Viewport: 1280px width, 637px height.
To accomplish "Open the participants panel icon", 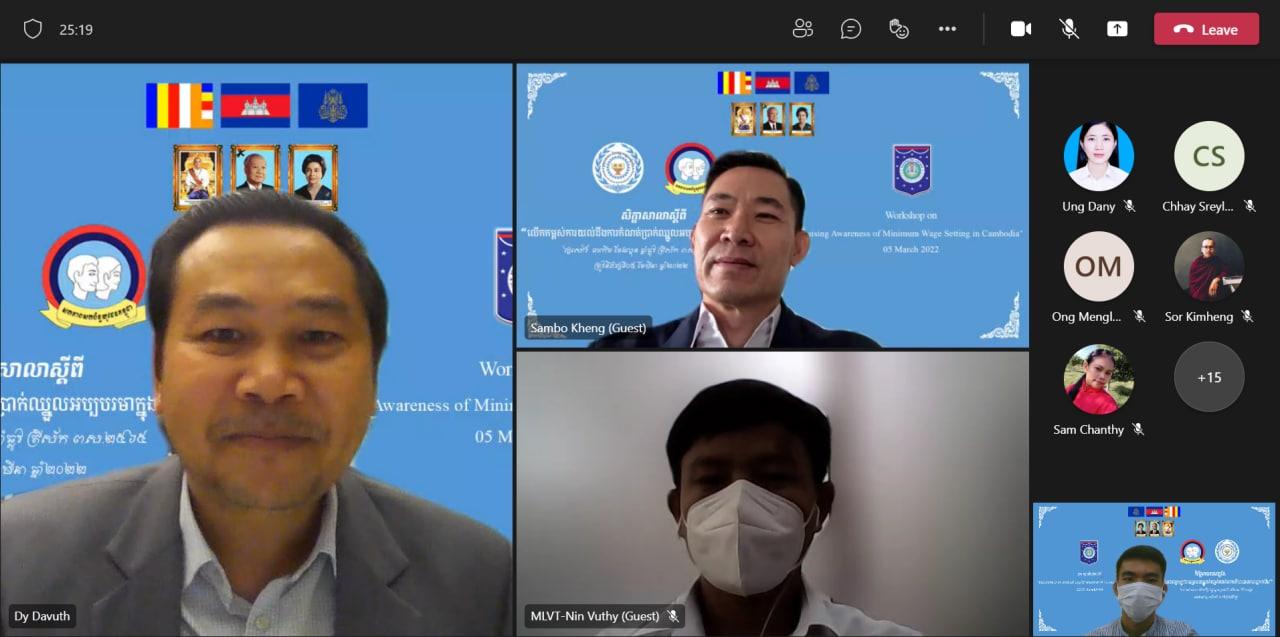I will point(802,29).
